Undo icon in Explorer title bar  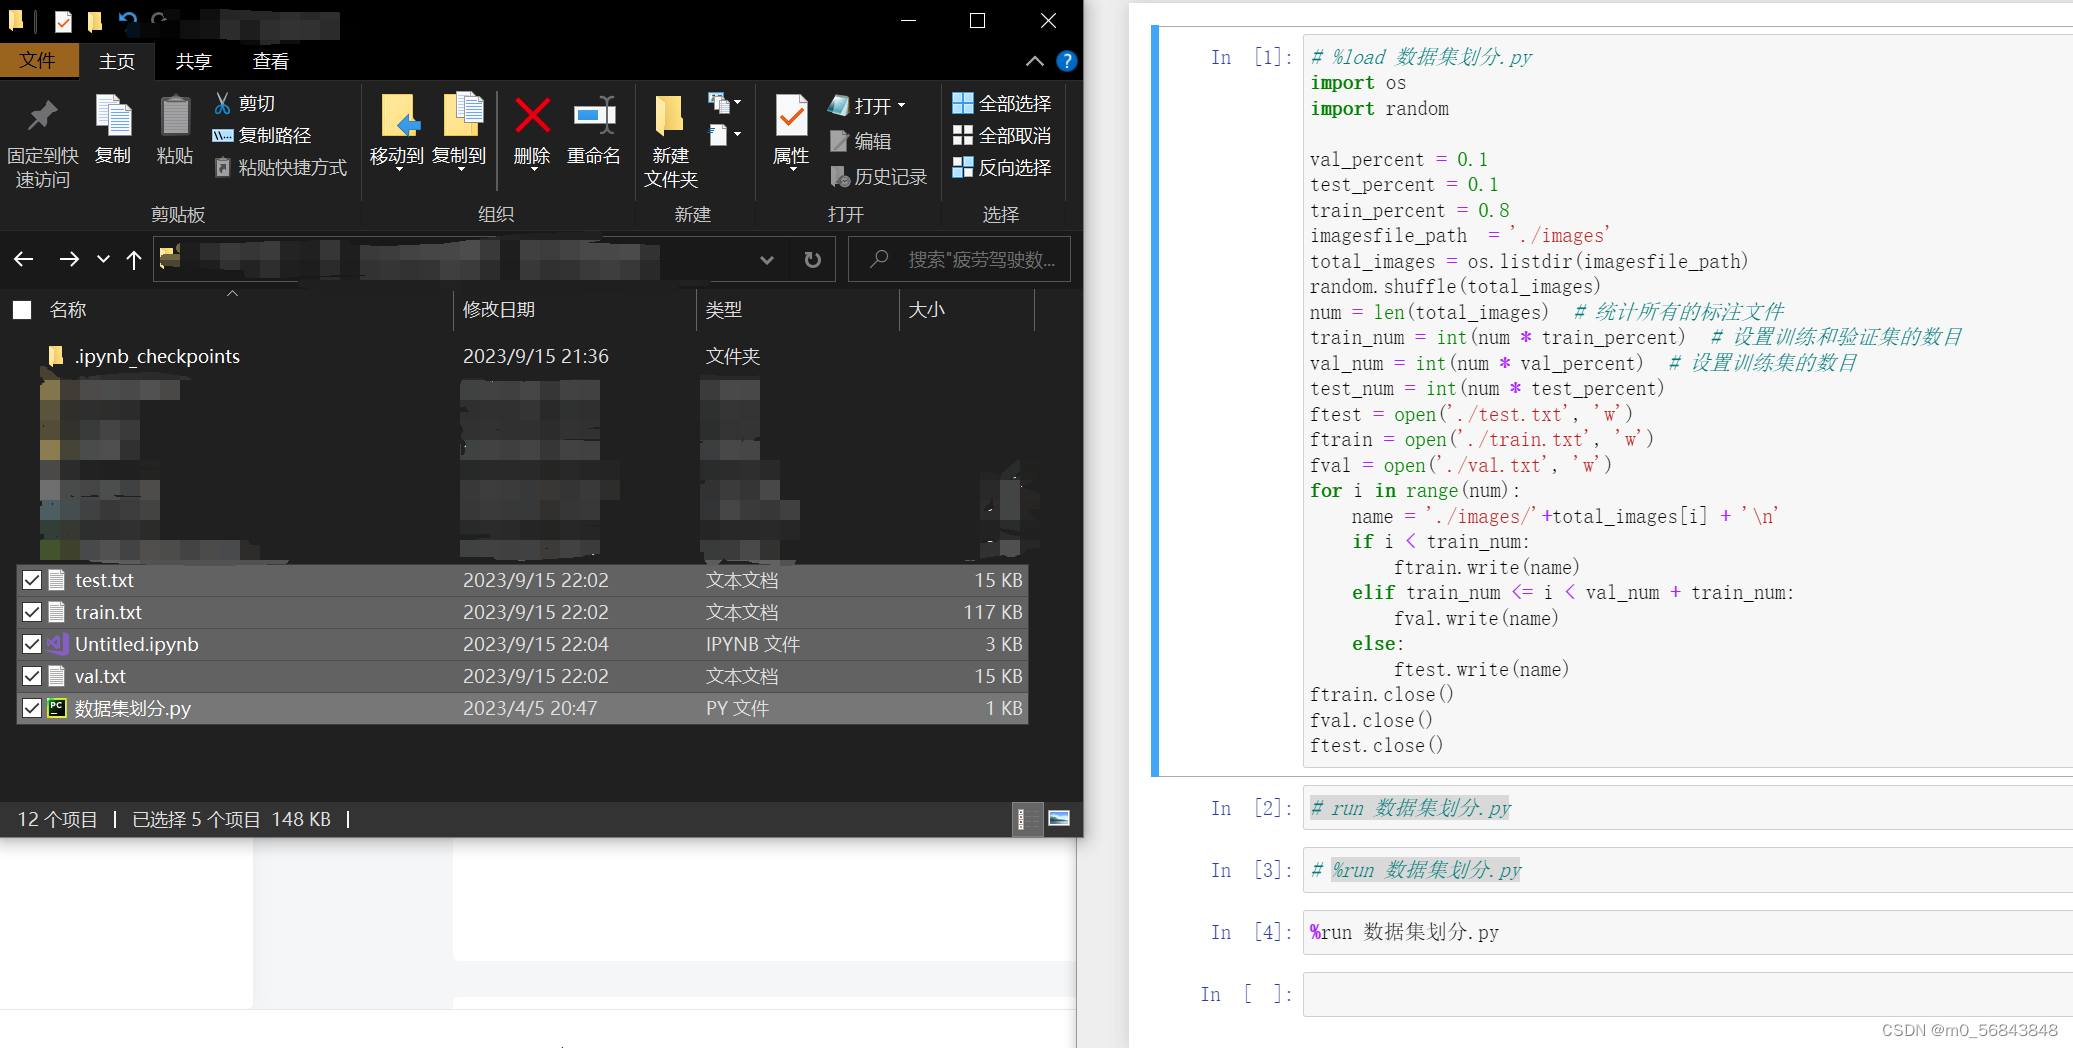(127, 20)
